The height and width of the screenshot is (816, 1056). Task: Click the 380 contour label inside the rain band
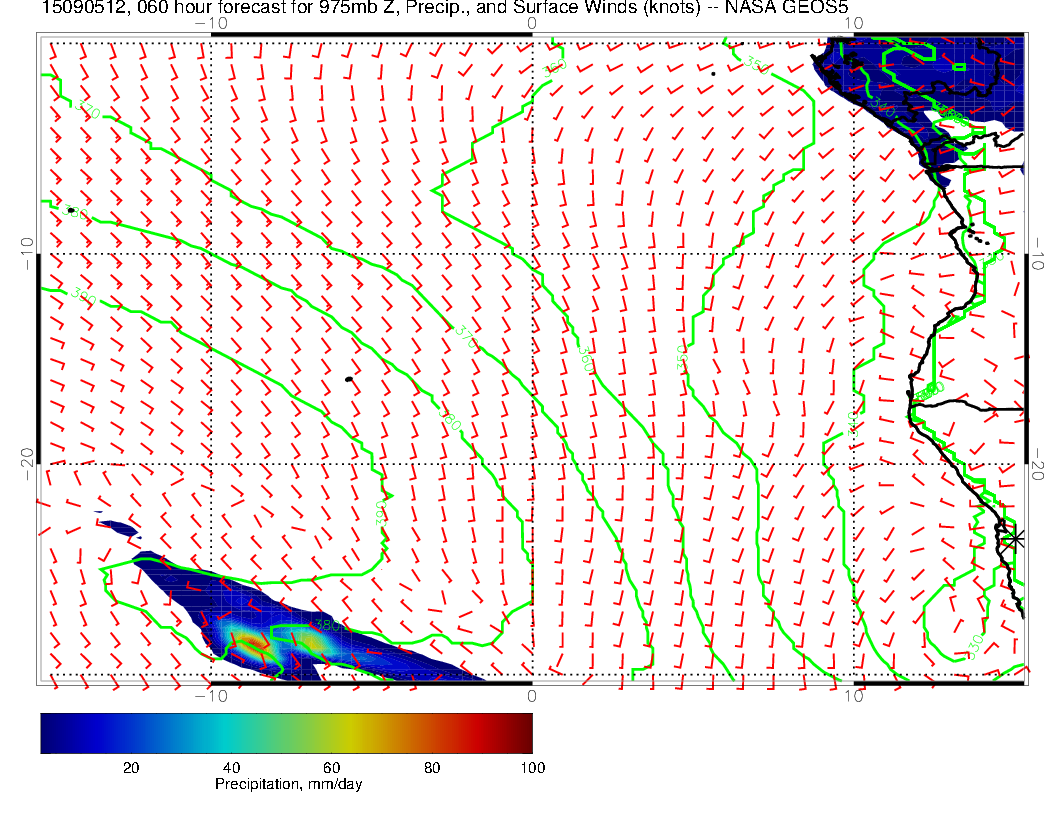tap(324, 626)
